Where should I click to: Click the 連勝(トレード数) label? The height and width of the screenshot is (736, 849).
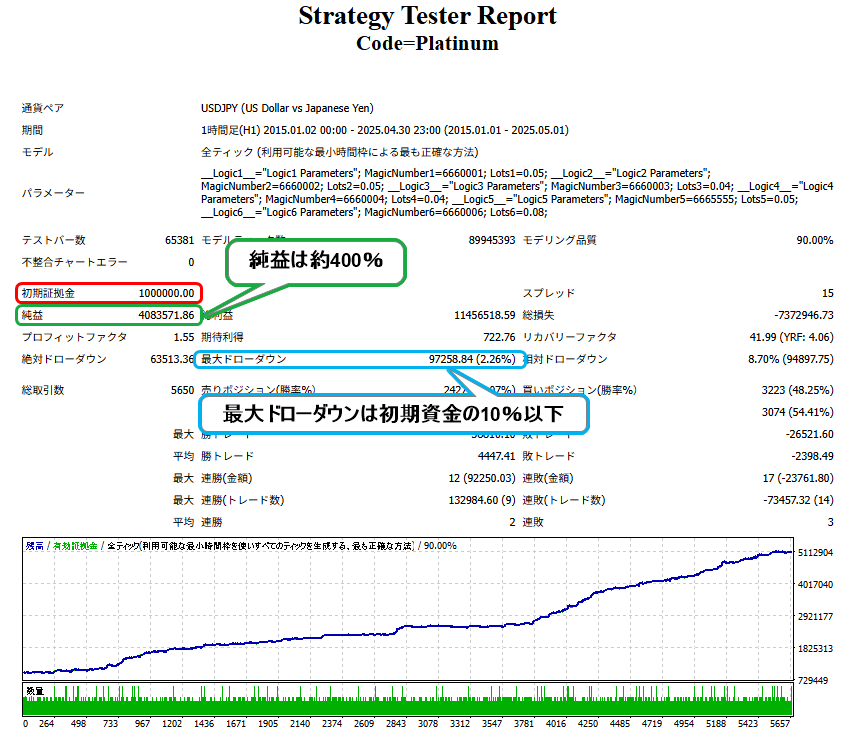[x=243, y=500]
